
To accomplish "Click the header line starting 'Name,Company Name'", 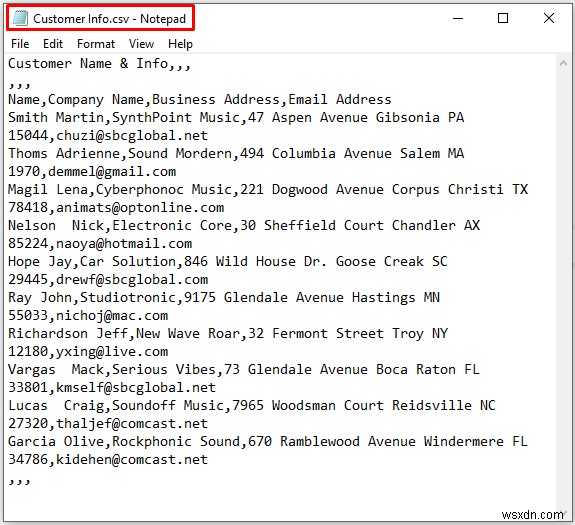I will 200,100.
